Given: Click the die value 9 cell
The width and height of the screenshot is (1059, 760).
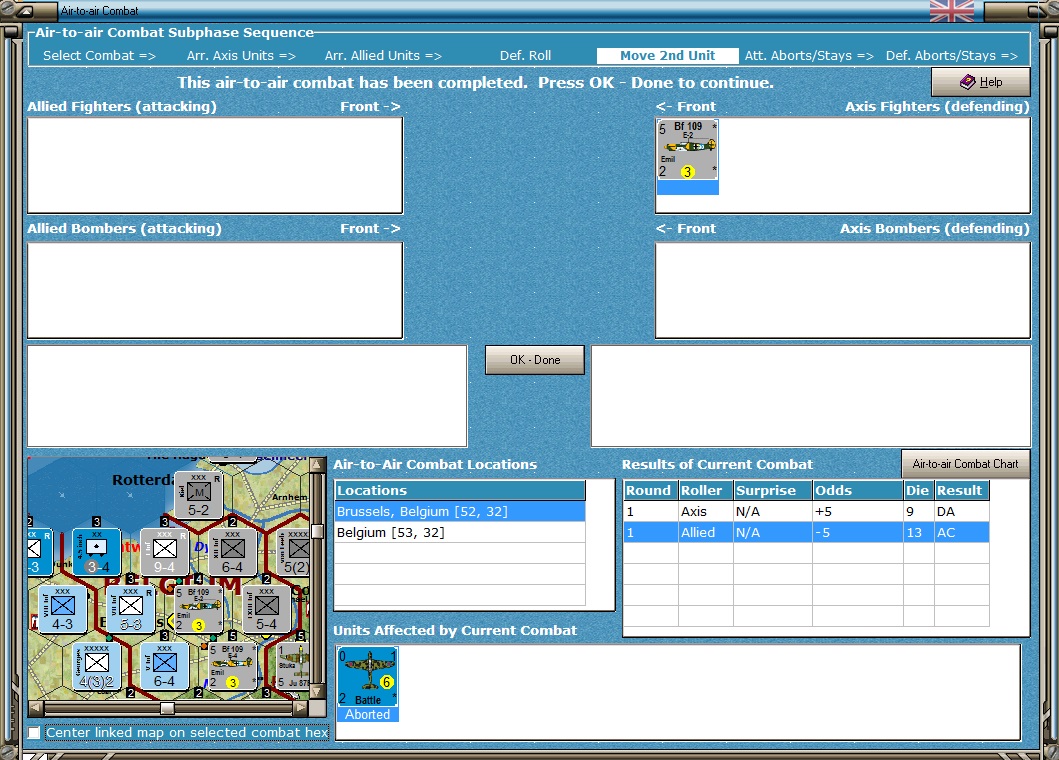Looking at the screenshot, I should click(919, 511).
